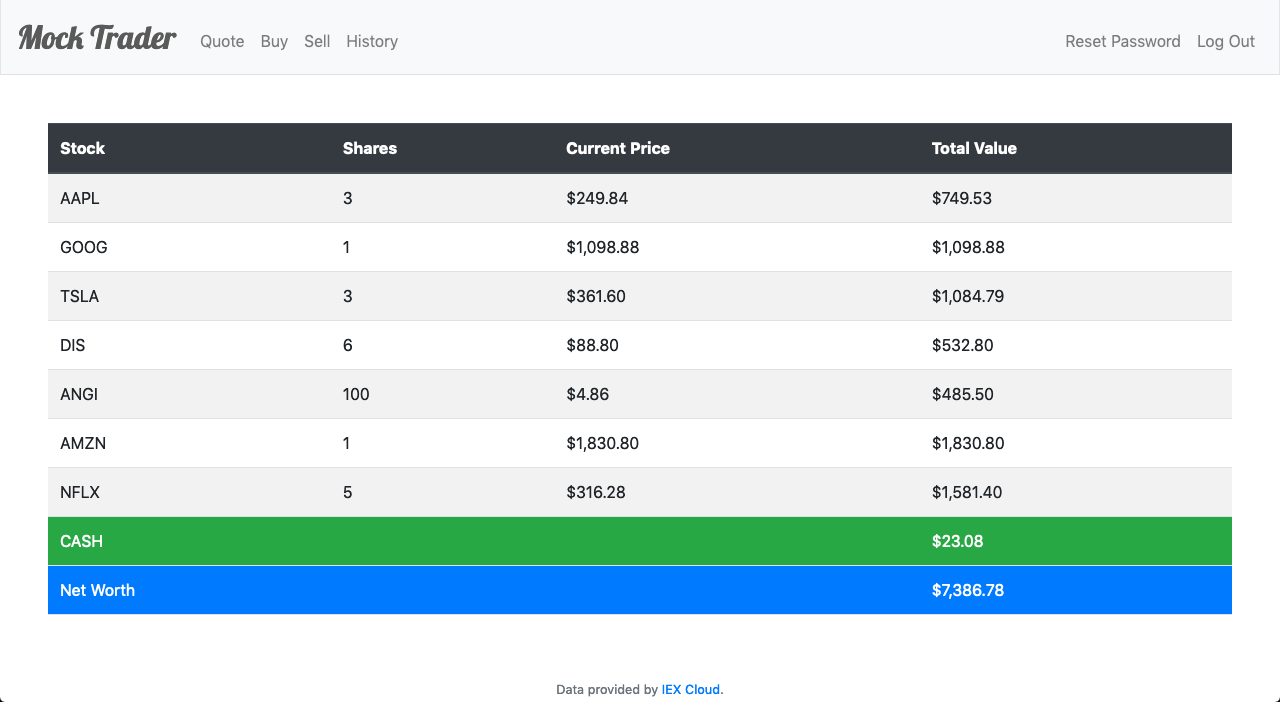Click NFLX current price $316.28
This screenshot has height=702, width=1280.
tap(596, 492)
